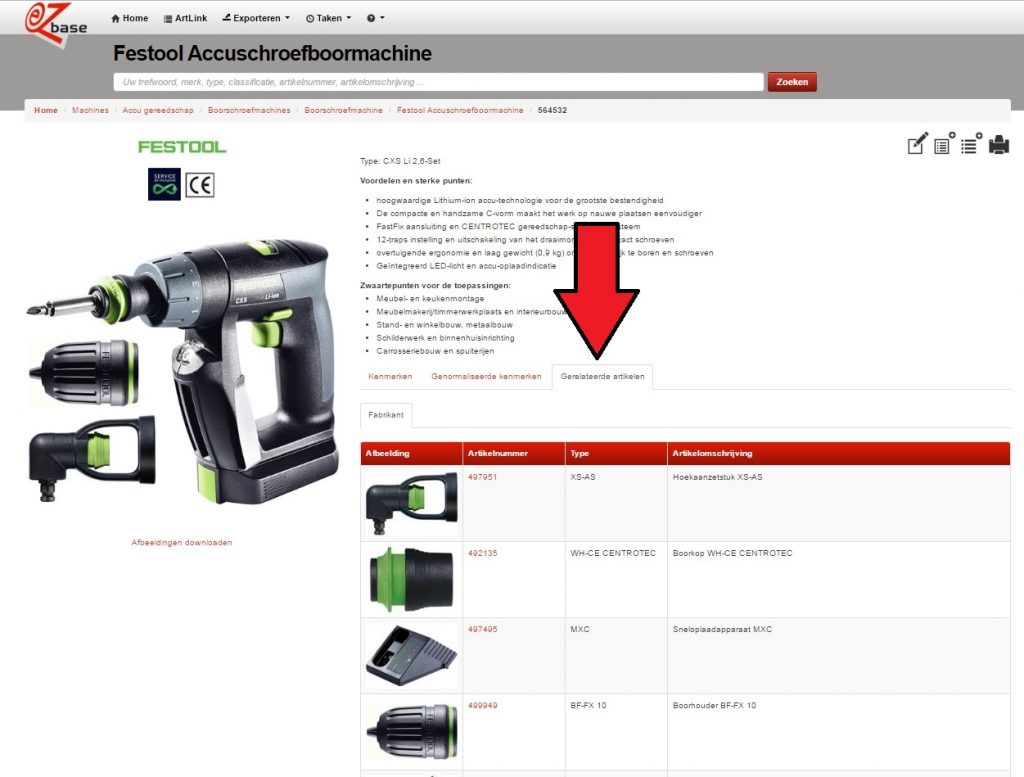Click the printer icon
The image size is (1024, 777).
click(998, 145)
